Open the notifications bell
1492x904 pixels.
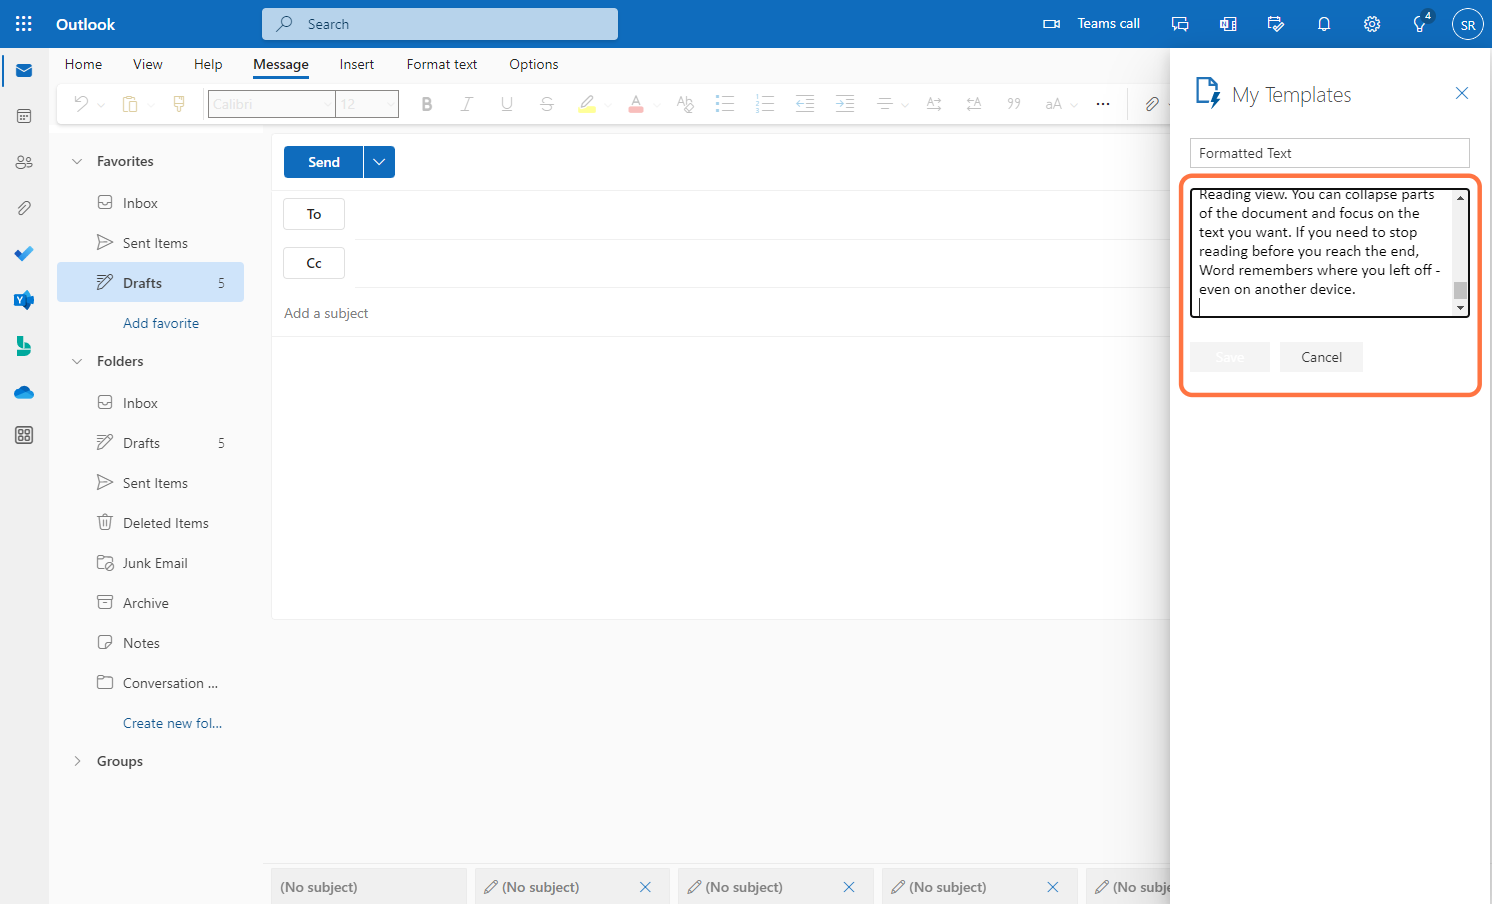[1324, 24]
